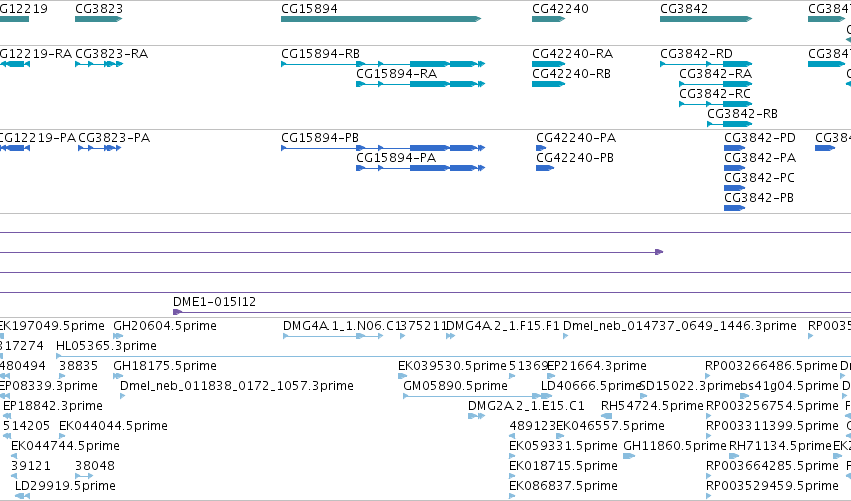This screenshot has height=501, width=851.
Task: Open EST EK086837.5prime
Action: click(563, 486)
